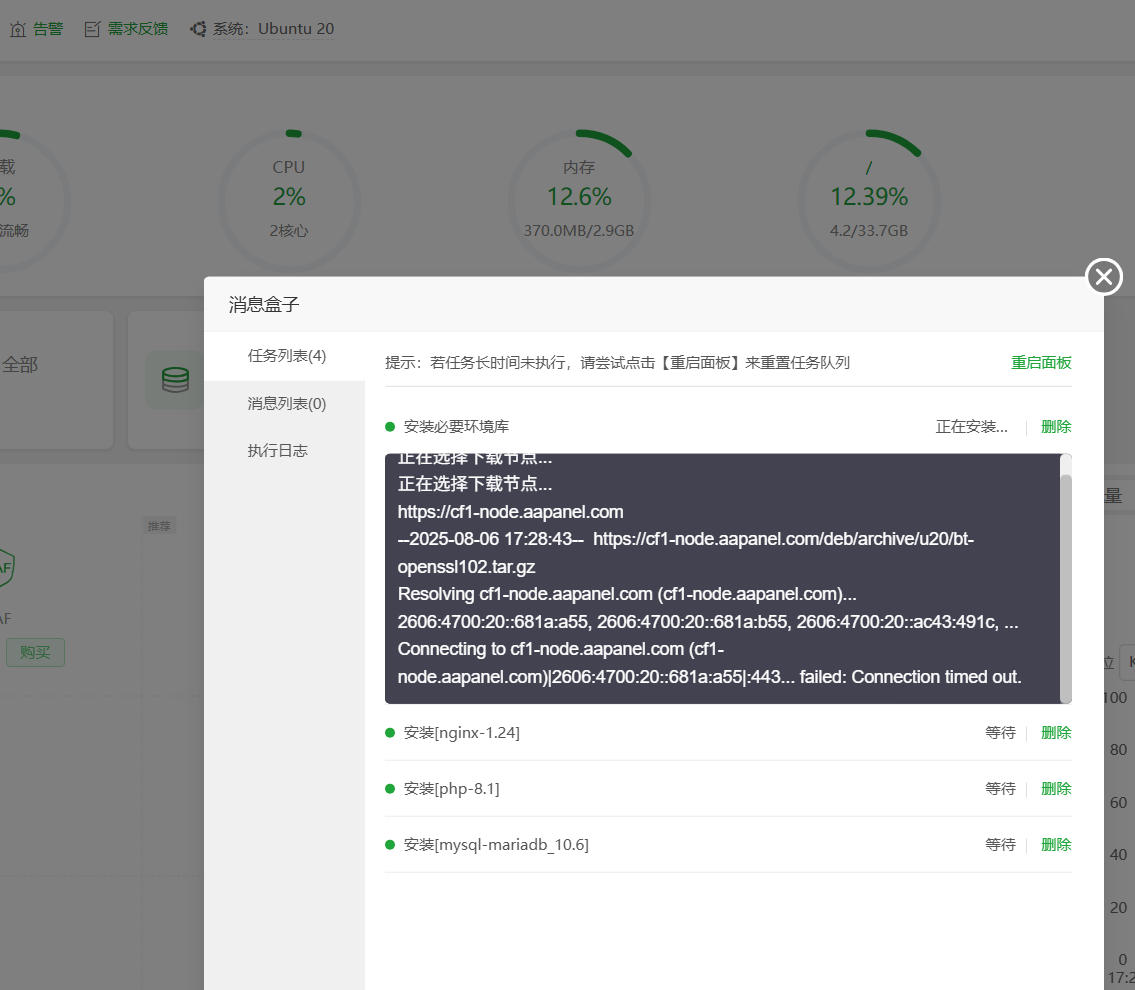Click the 2核心 CPU core label

pyautogui.click(x=289, y=231)
